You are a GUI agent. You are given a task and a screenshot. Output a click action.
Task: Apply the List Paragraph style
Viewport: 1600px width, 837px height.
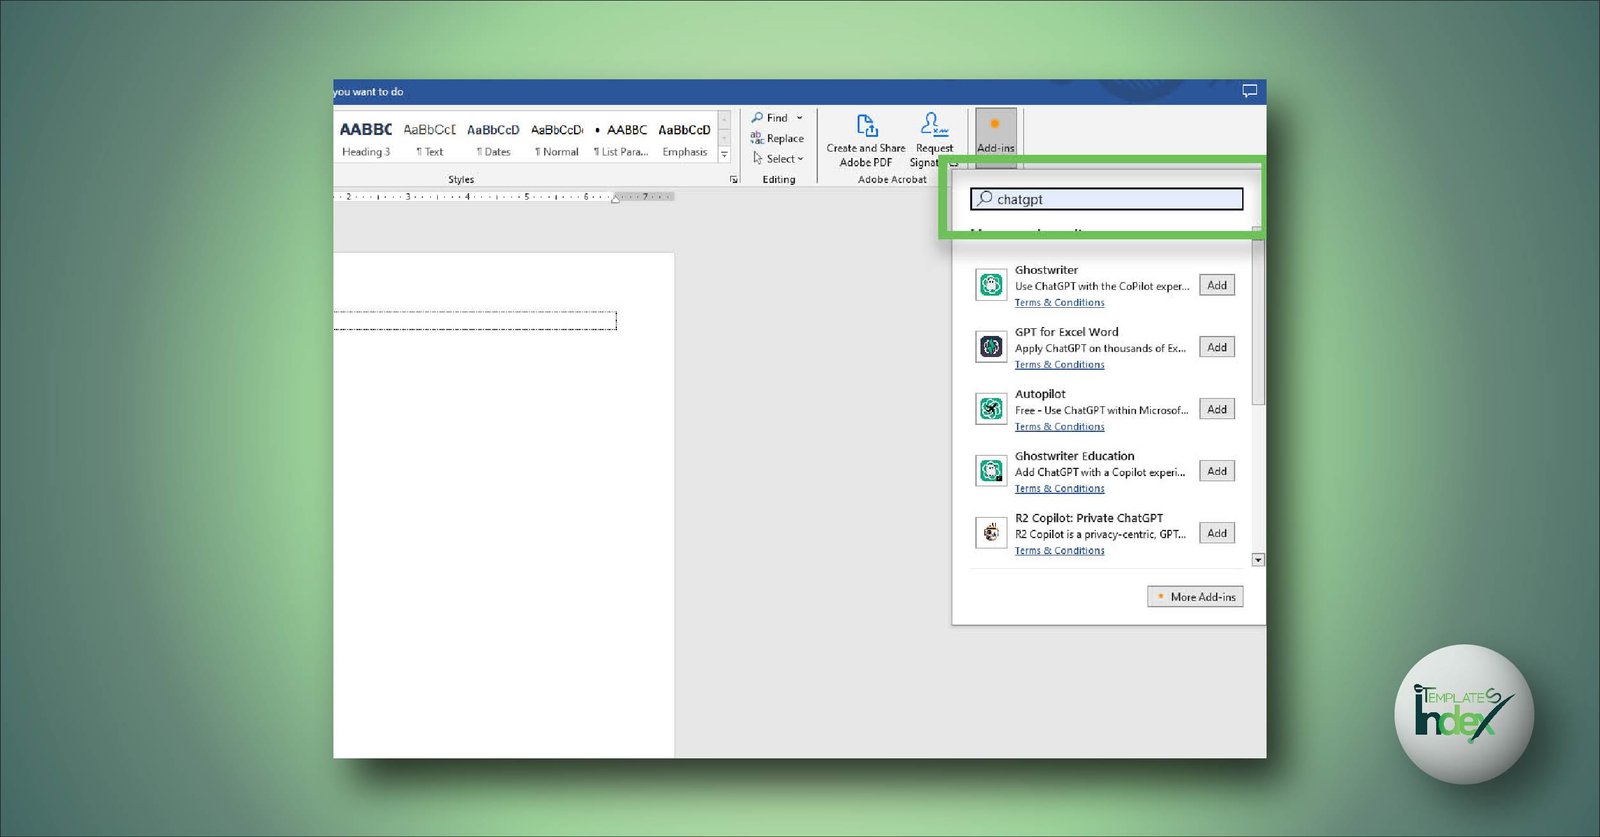(x=621, y=139)
